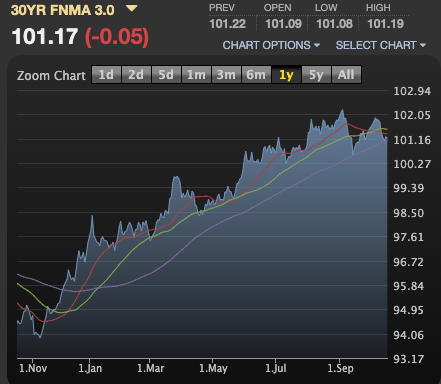
Task: Click the 1.Nov date axis label
Action: point(33,368)
